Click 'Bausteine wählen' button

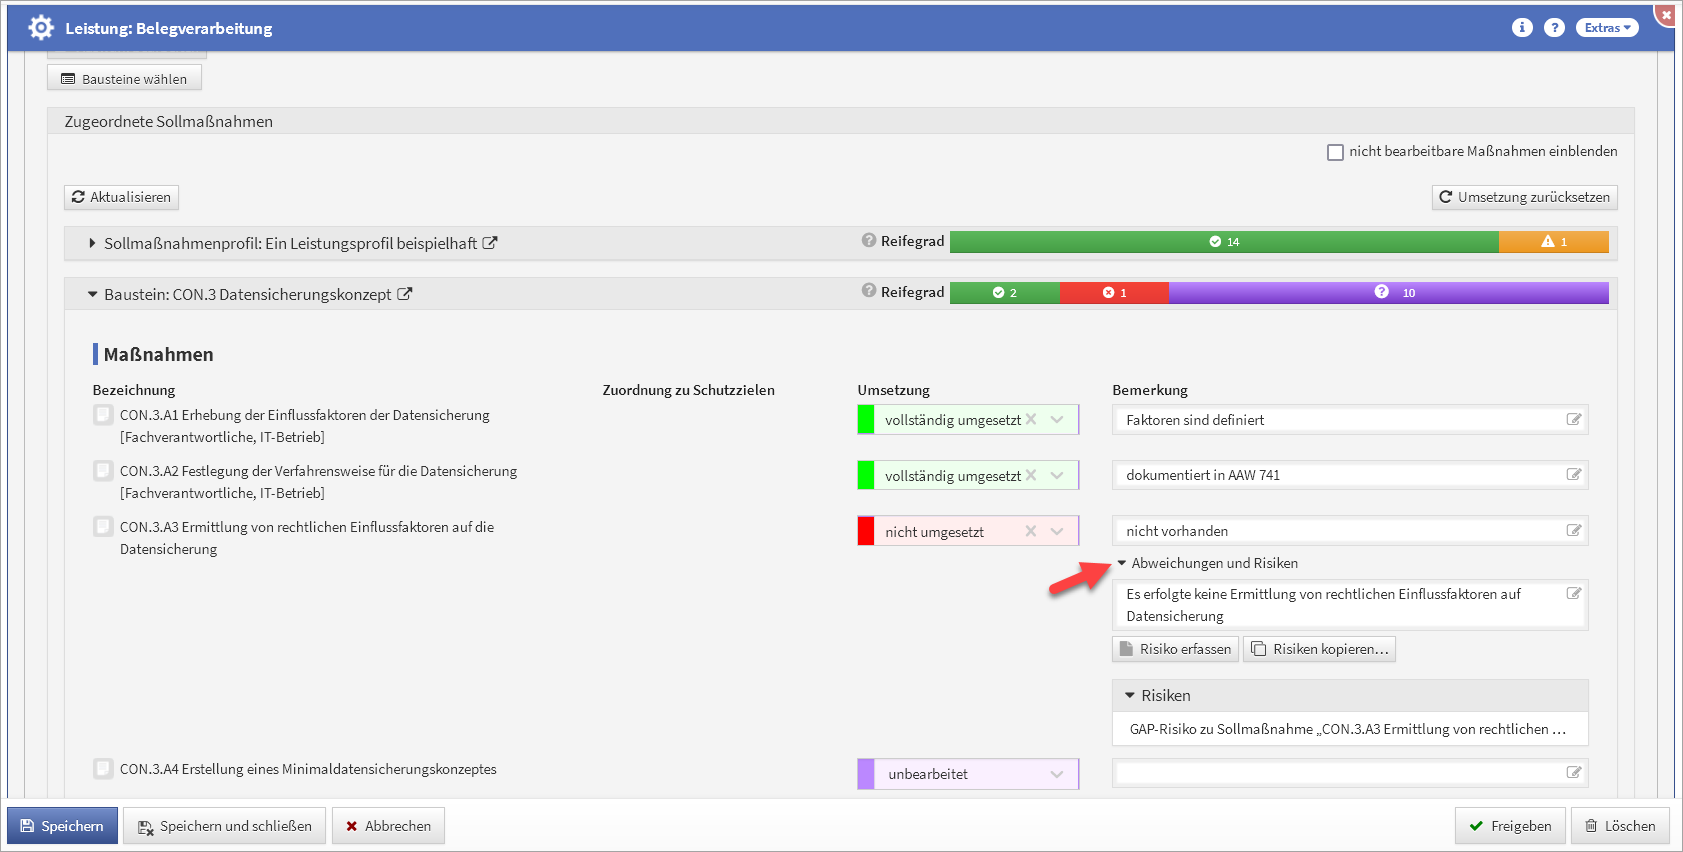(124, 79)
